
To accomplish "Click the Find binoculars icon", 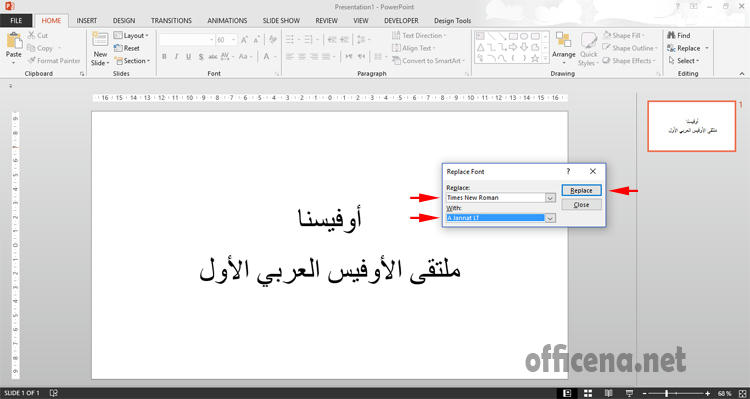I will click(671, 35).
